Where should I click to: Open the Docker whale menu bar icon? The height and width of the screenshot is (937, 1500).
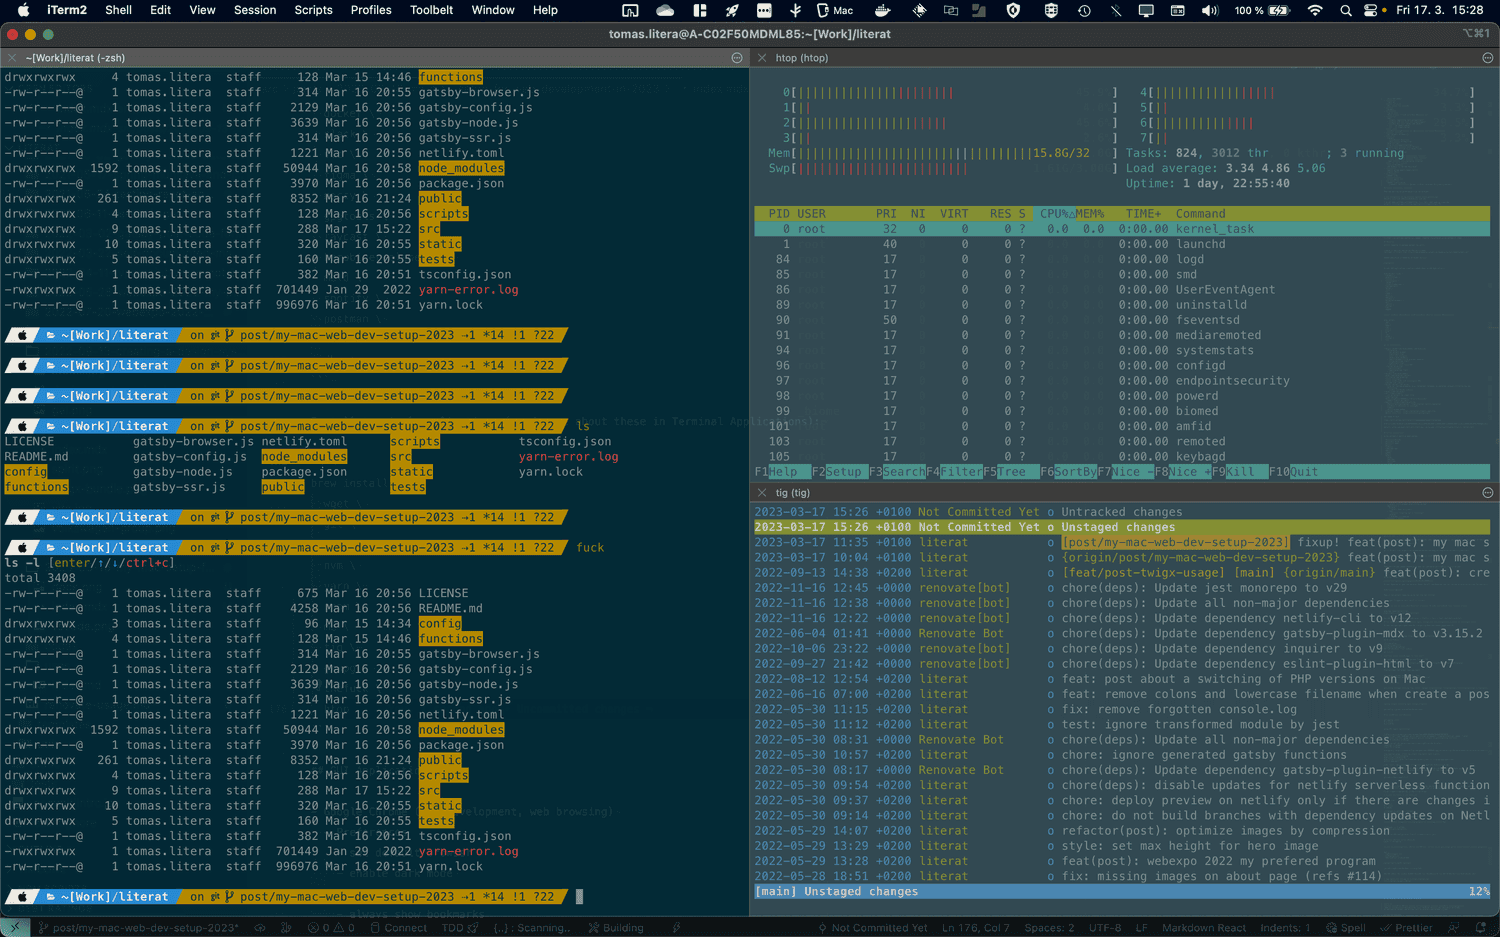882,10
